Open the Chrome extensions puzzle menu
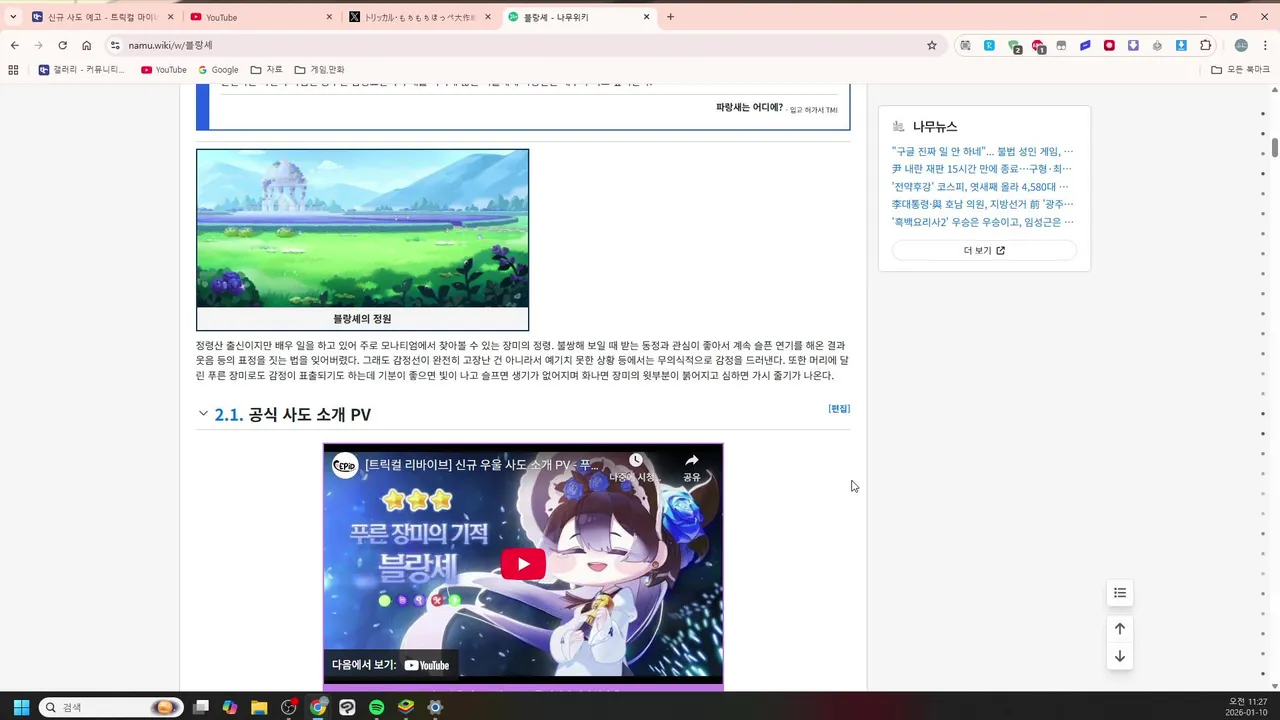The height and width of the screenshot is (720, 1280). click(x=1205, y=45)
